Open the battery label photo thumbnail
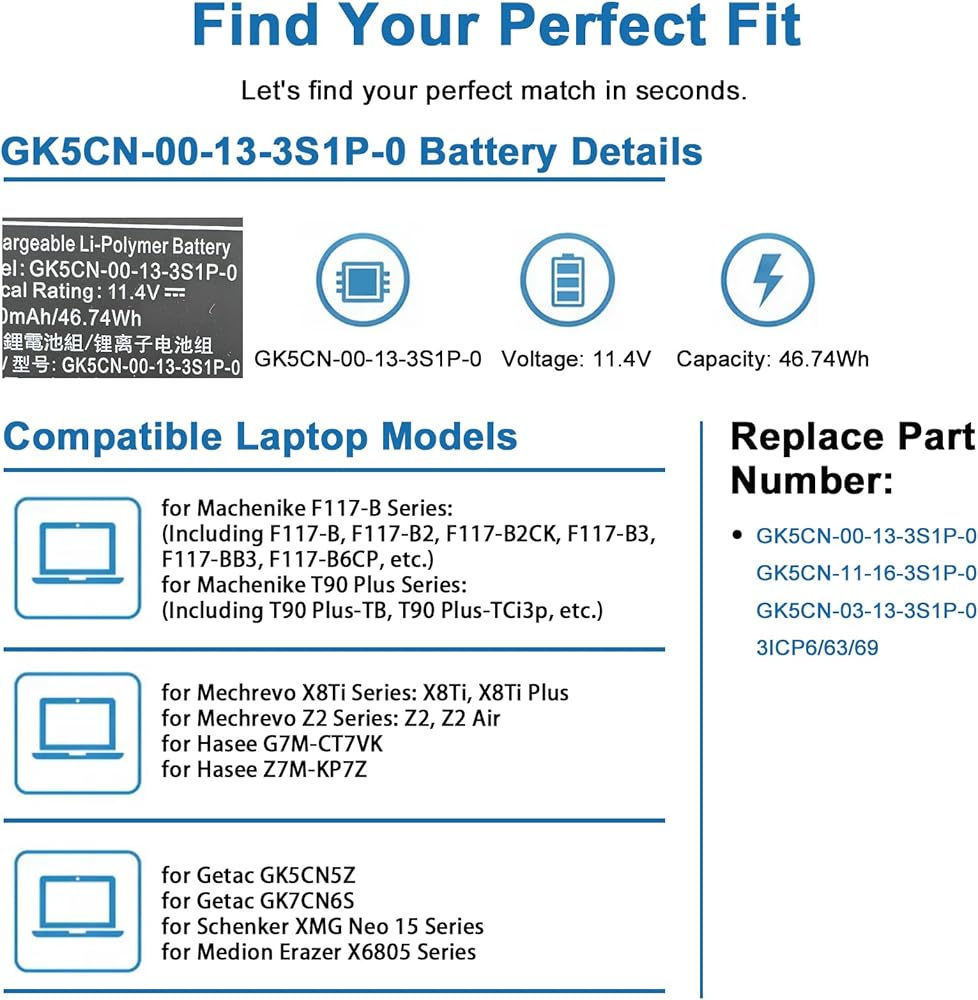Screen dimensions: 978x1000 [x=121, y=298]
